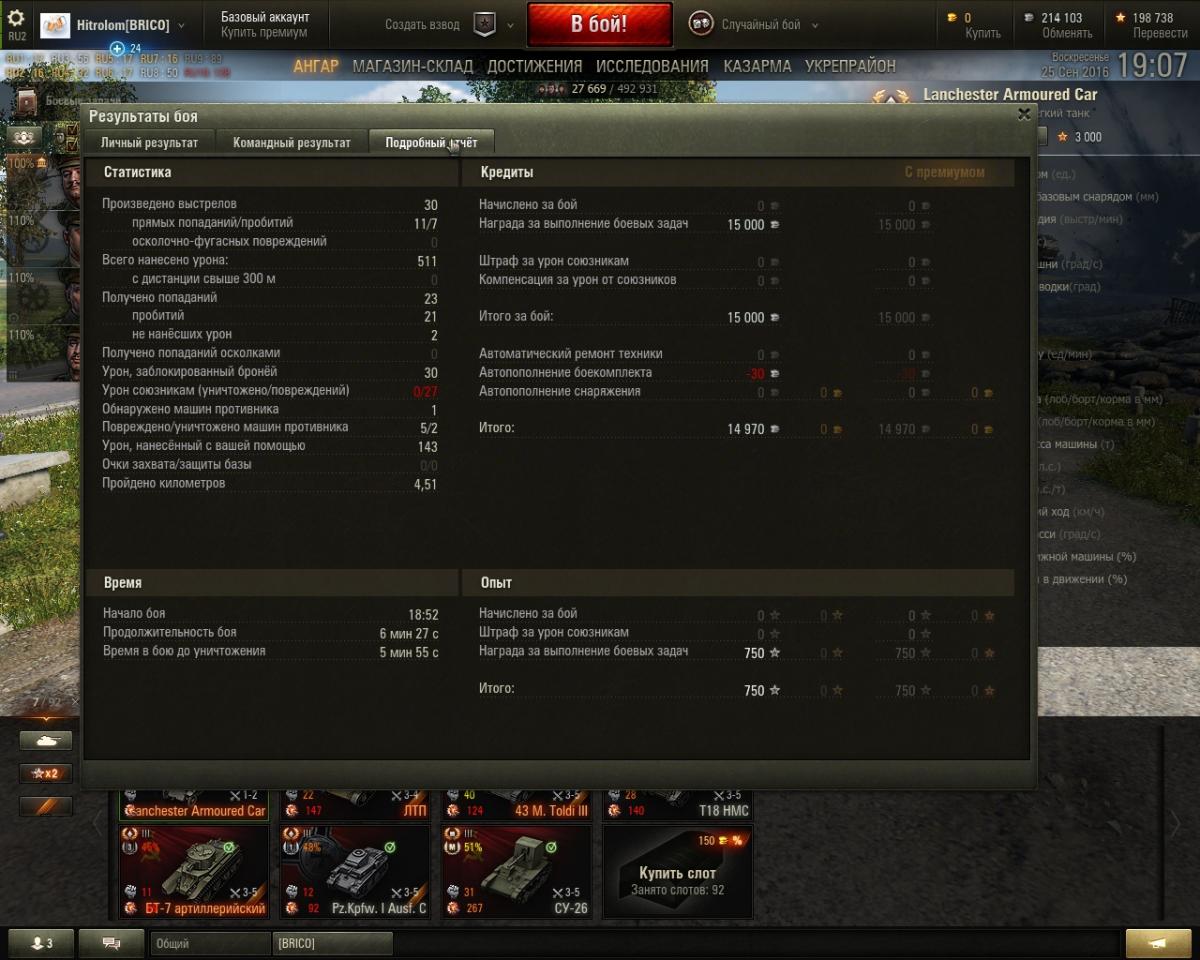Open the Общий chat tab

[x=210, y=943]
